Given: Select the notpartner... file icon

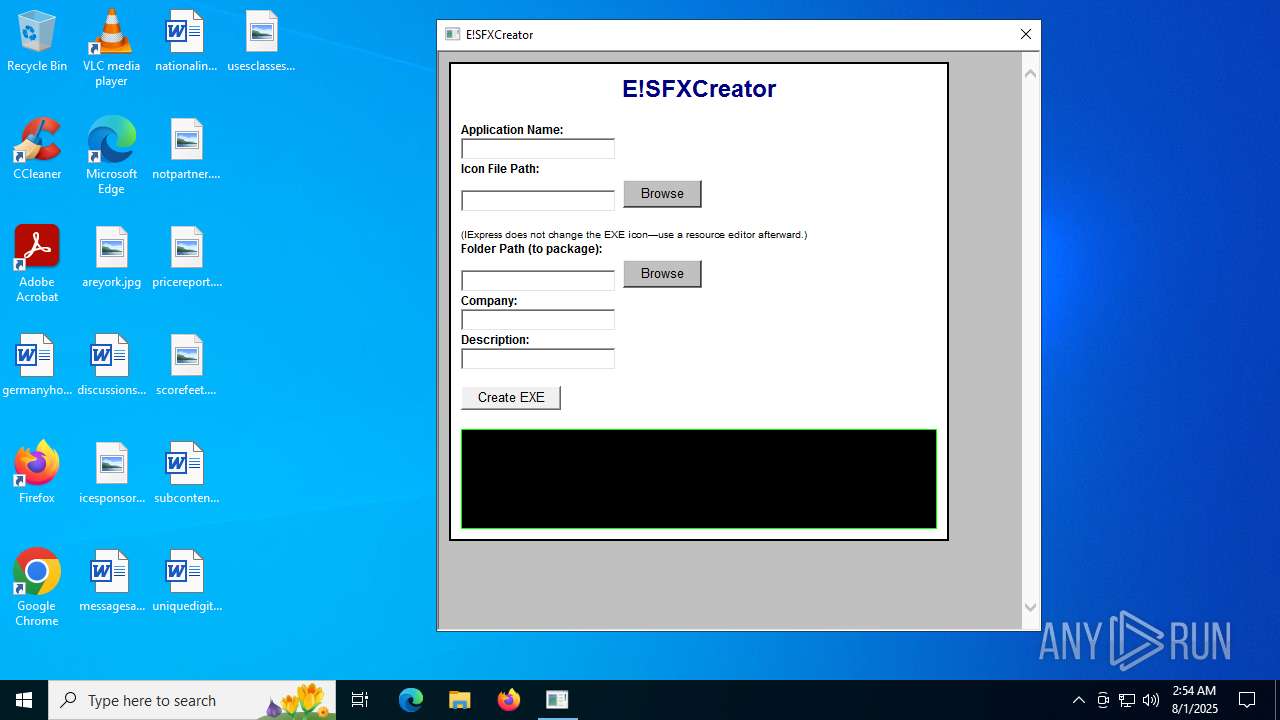Looking at the screenshot, I should point(186,150).
